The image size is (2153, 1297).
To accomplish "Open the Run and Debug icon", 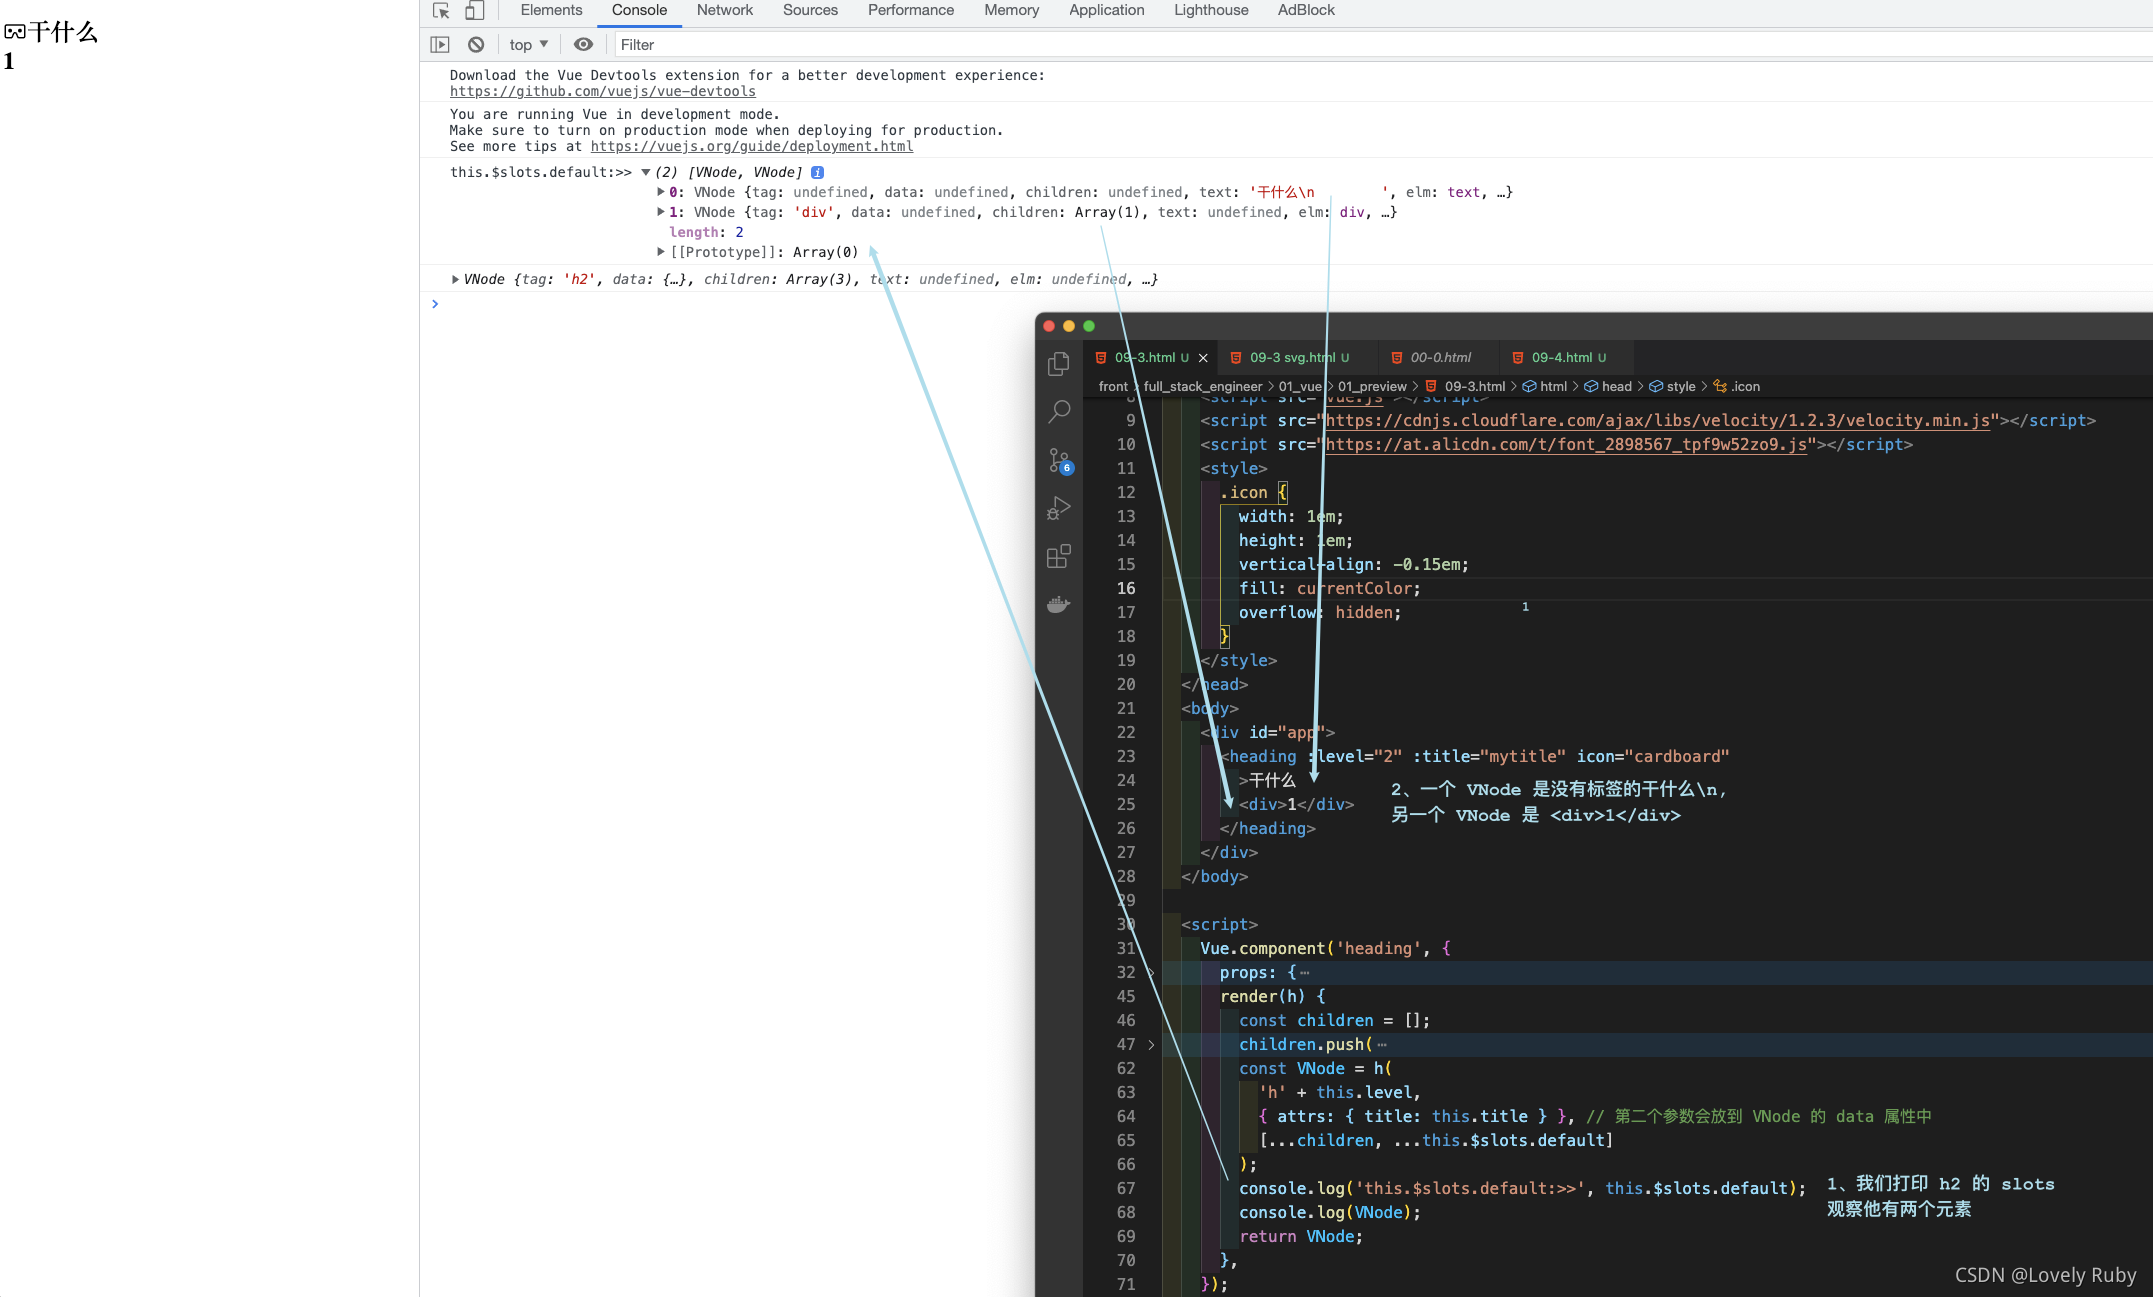I will tap(1058, 508).
